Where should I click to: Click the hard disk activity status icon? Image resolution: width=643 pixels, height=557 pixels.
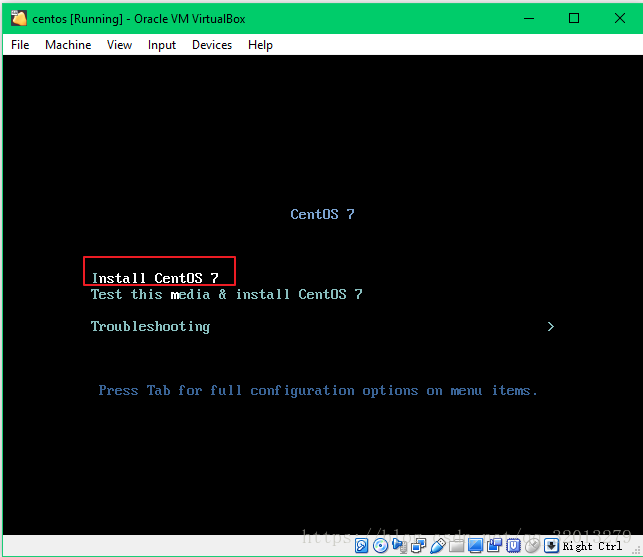tap(361, 546)
